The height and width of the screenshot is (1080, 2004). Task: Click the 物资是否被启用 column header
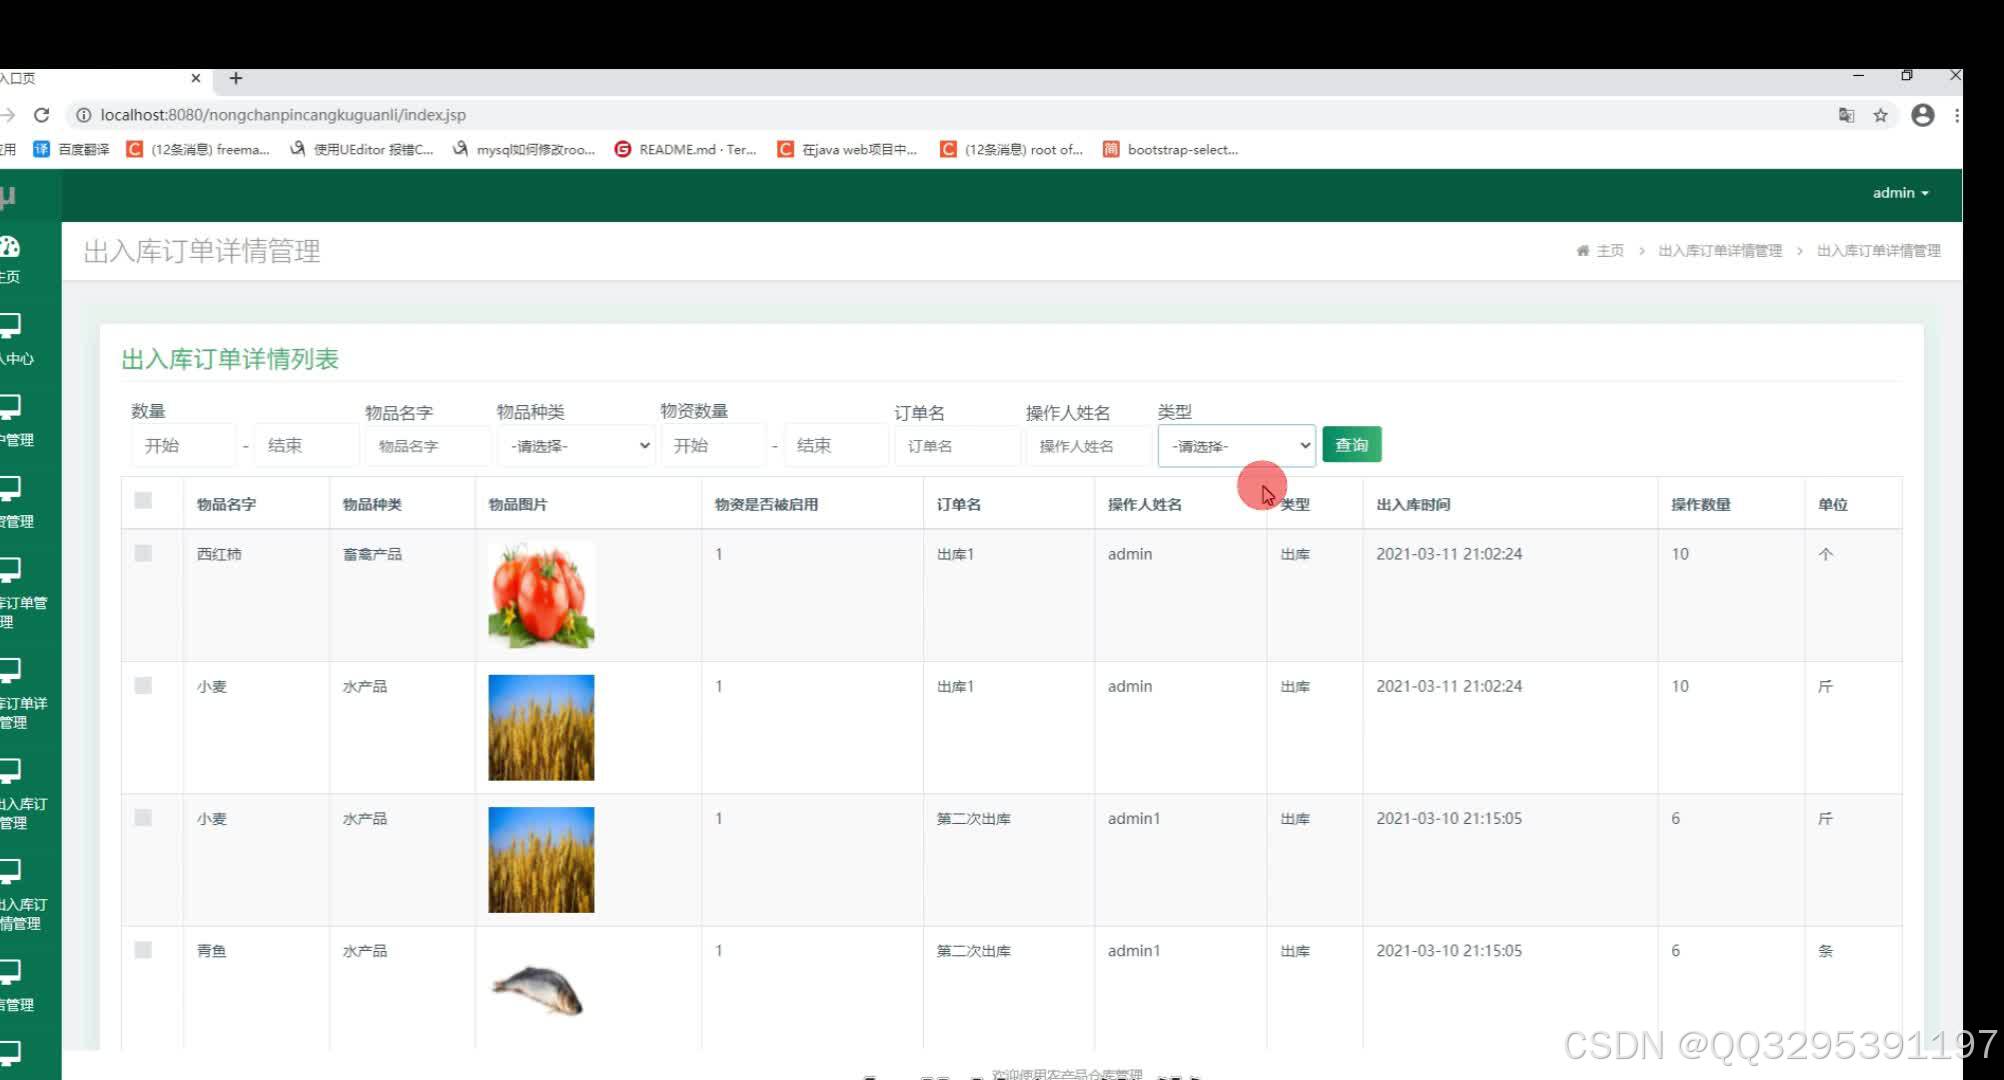tap(766, 505)
